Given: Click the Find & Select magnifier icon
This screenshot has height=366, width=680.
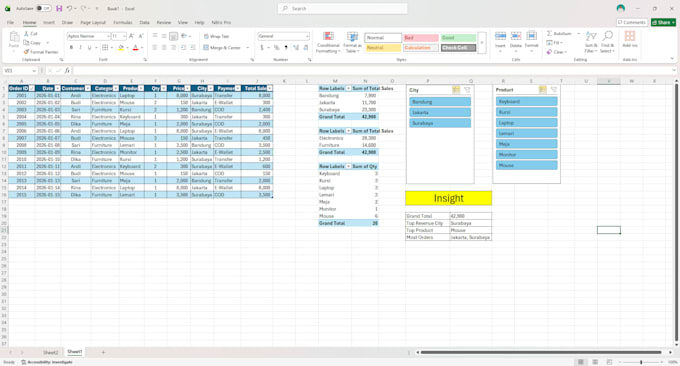Looking at the screenshot, I should (x=608, y=36).
